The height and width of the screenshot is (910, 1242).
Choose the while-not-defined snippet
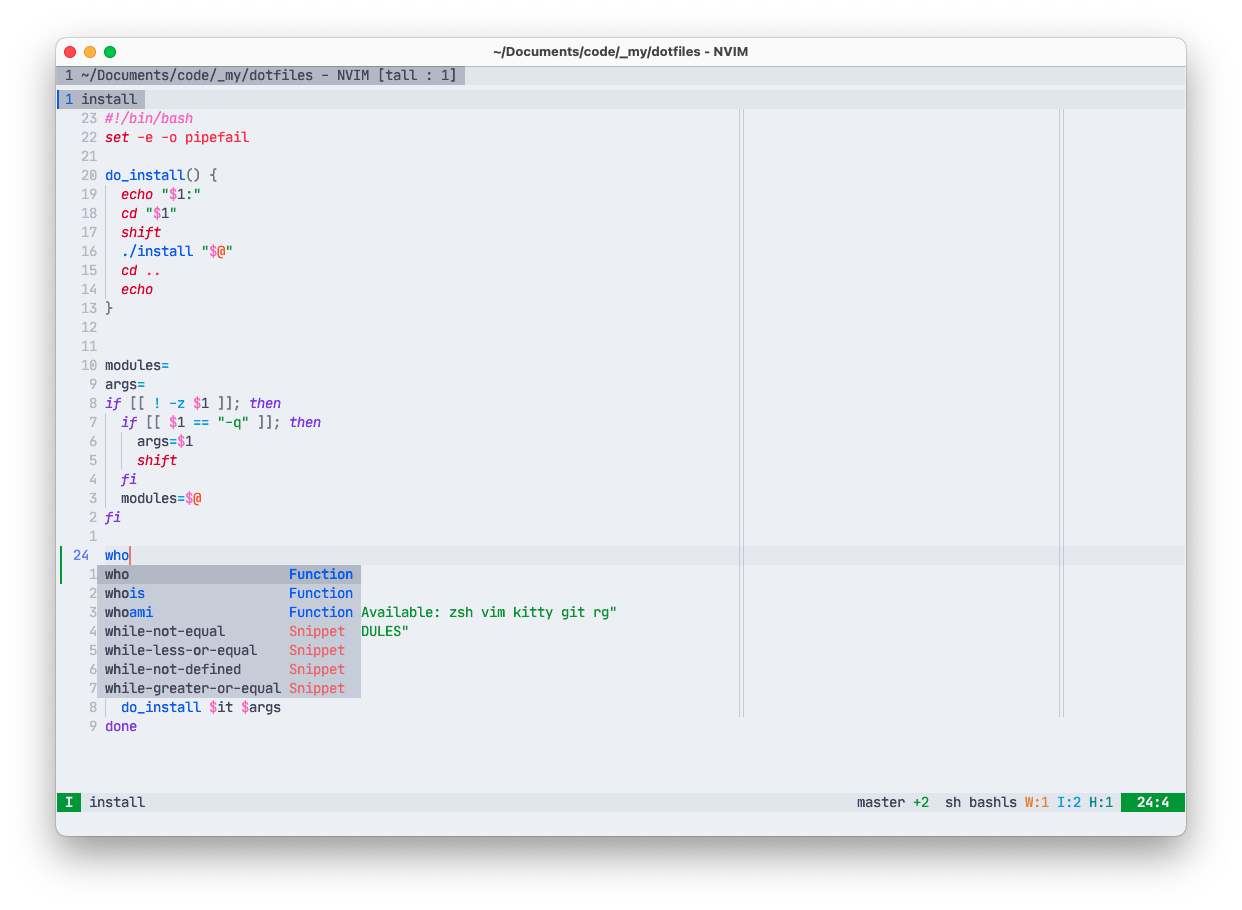pos(229,669)
